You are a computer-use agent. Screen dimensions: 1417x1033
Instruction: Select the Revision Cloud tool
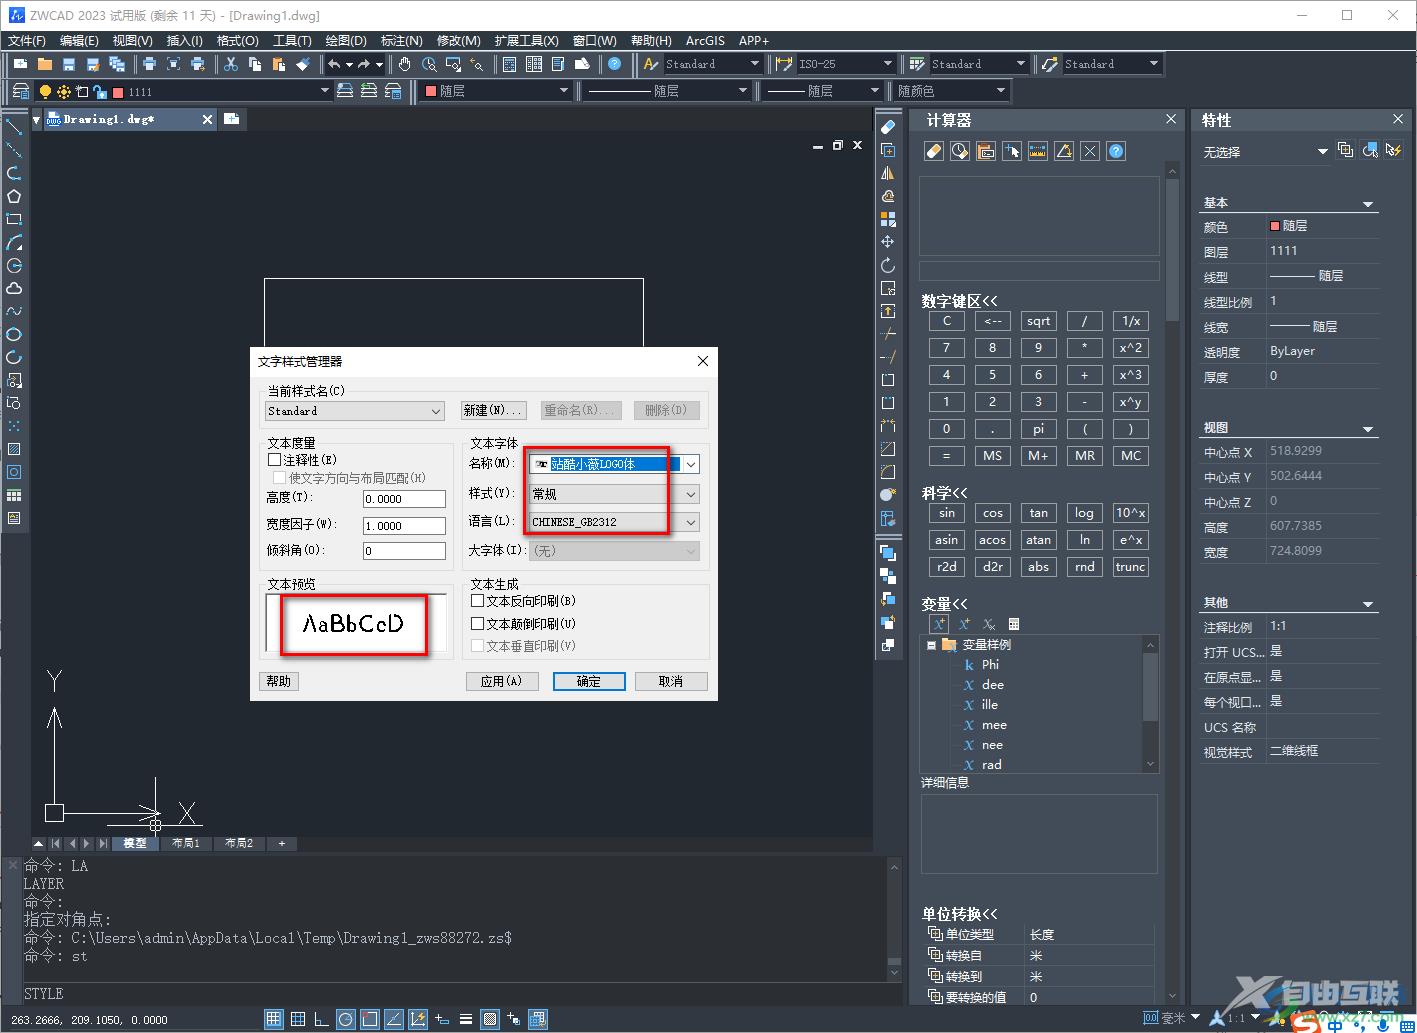click(14, 289)
